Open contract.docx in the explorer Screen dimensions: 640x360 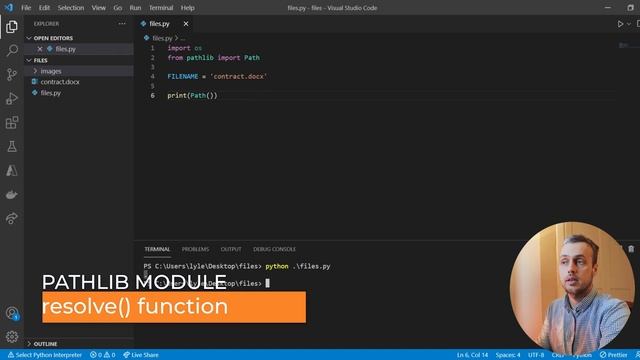pyautogui.click(x=60, y=82)
